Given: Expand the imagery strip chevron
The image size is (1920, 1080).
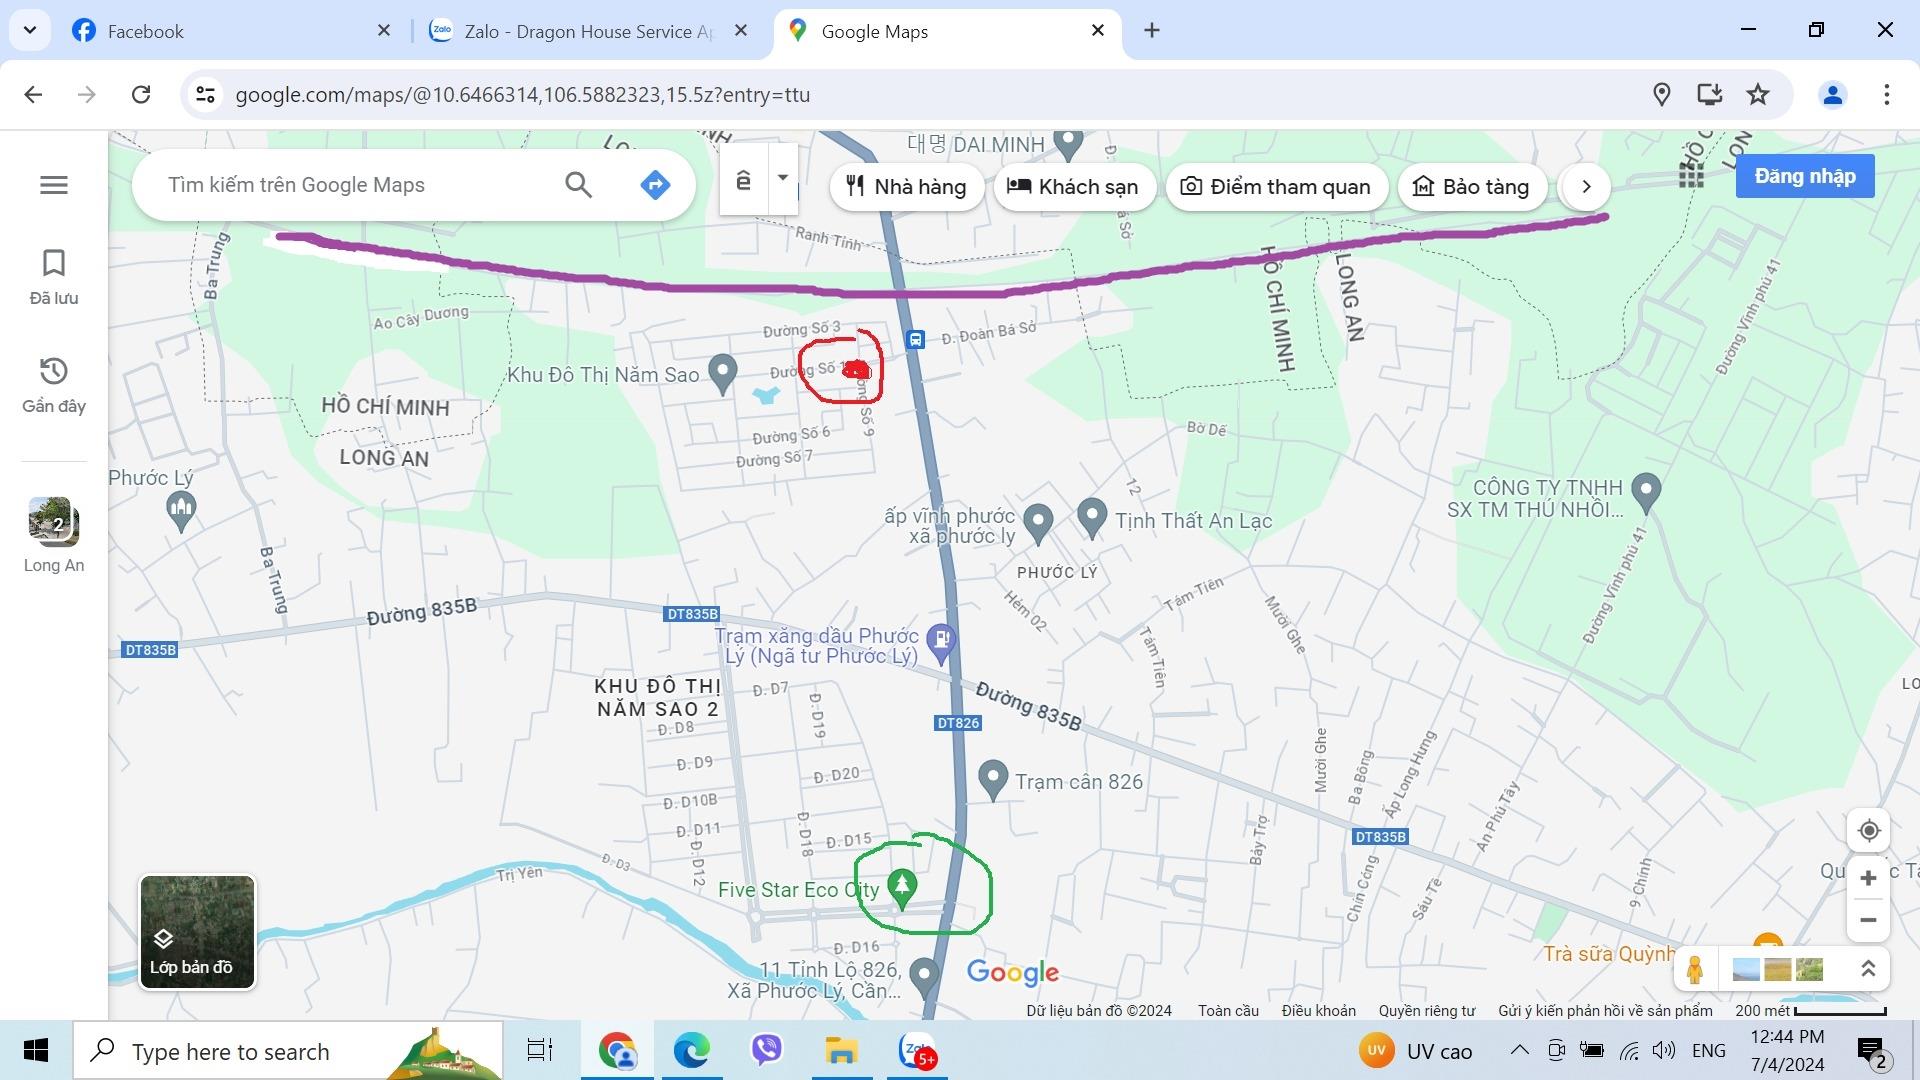Looking at the screenshot, I should [x=1867, y=969].
